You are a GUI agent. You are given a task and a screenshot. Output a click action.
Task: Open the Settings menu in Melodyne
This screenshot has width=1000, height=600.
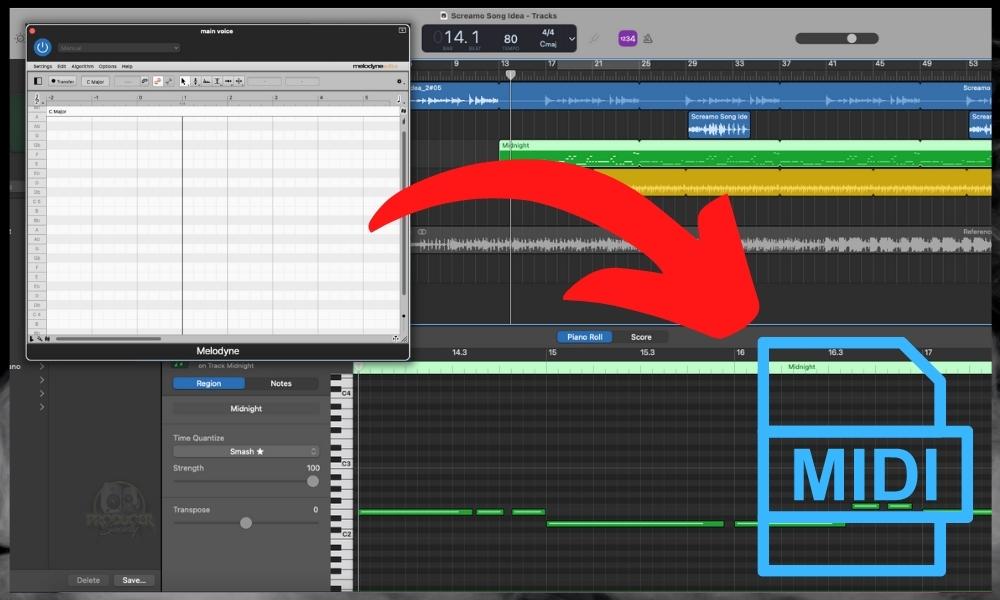point(42,66)
